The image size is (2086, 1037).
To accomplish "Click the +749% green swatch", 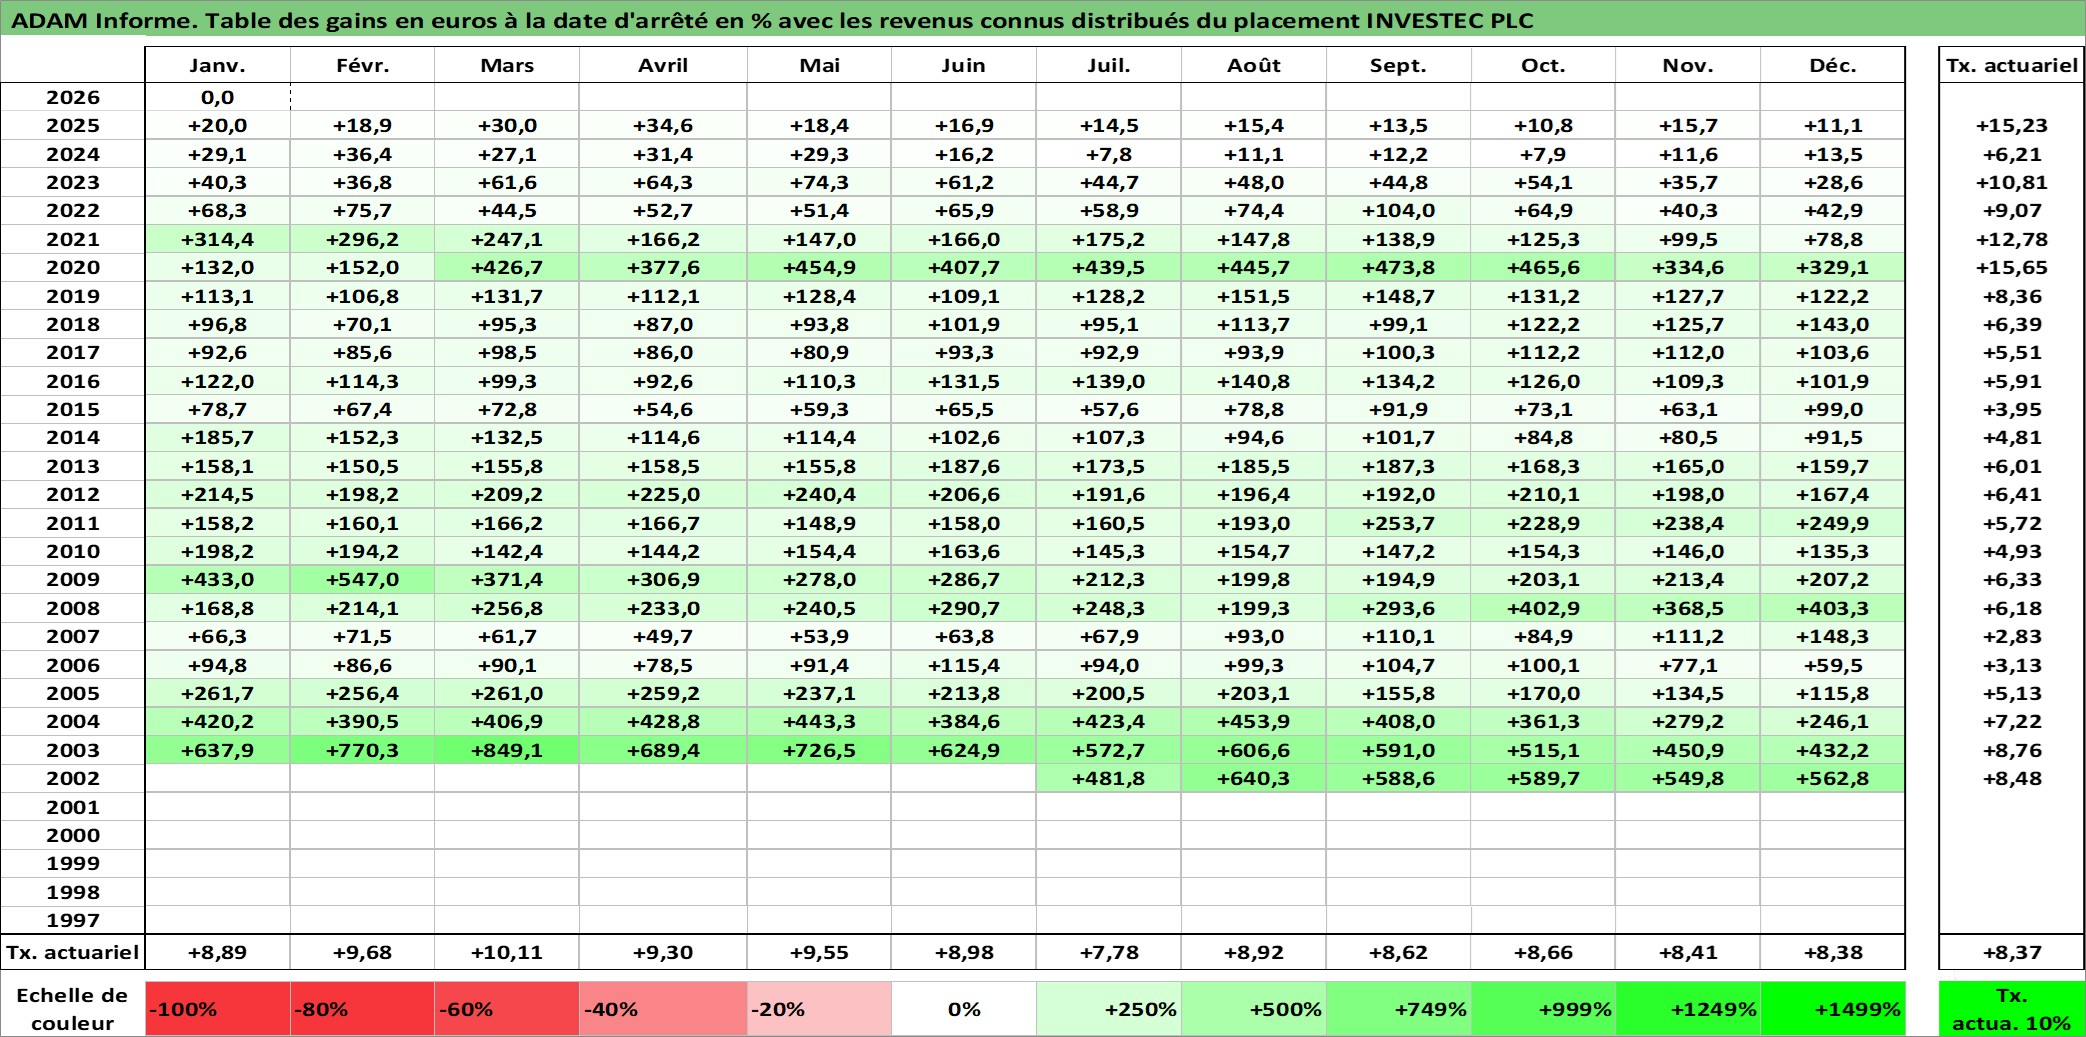I will (x=1398, y=1009).
